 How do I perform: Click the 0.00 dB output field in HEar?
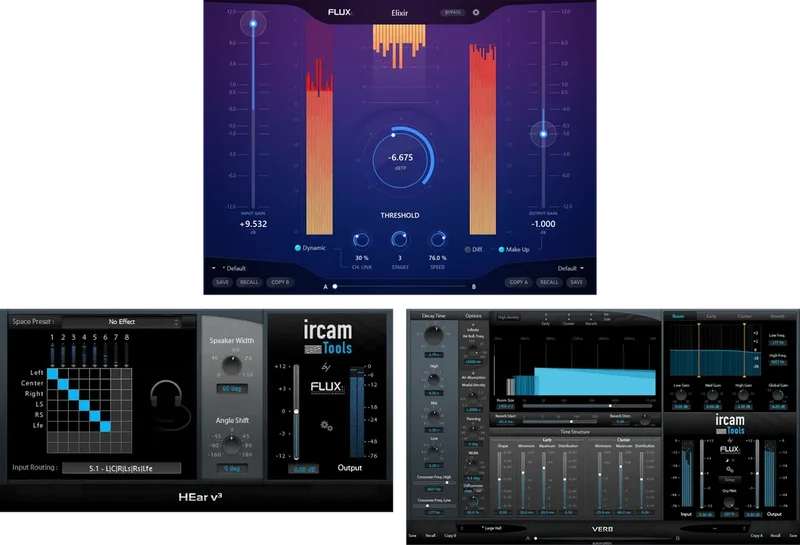[304, 469]
